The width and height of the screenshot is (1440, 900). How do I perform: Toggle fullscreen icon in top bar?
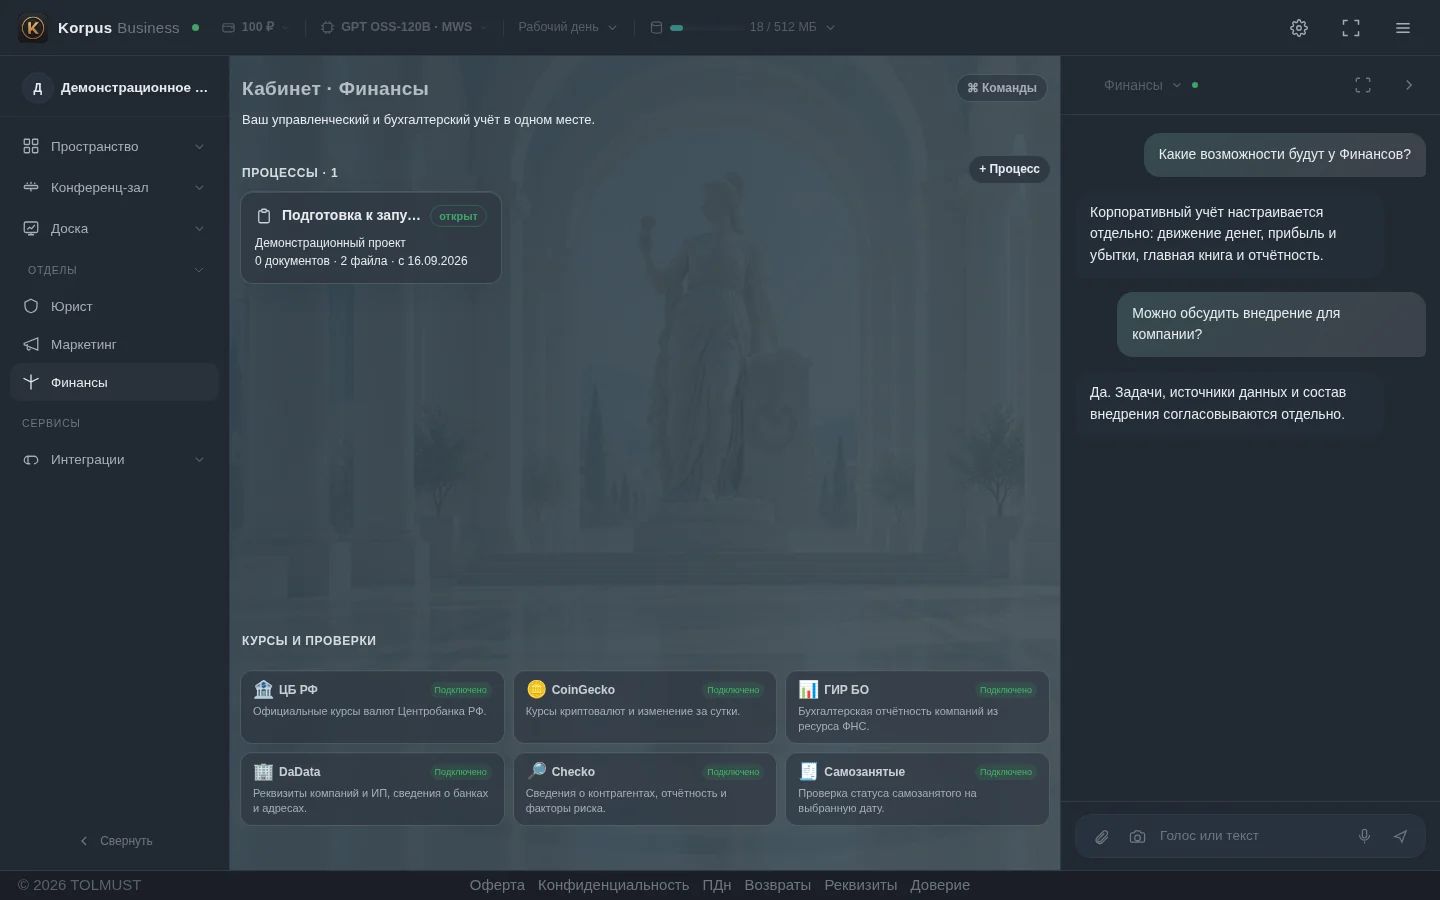(1351, 28)
